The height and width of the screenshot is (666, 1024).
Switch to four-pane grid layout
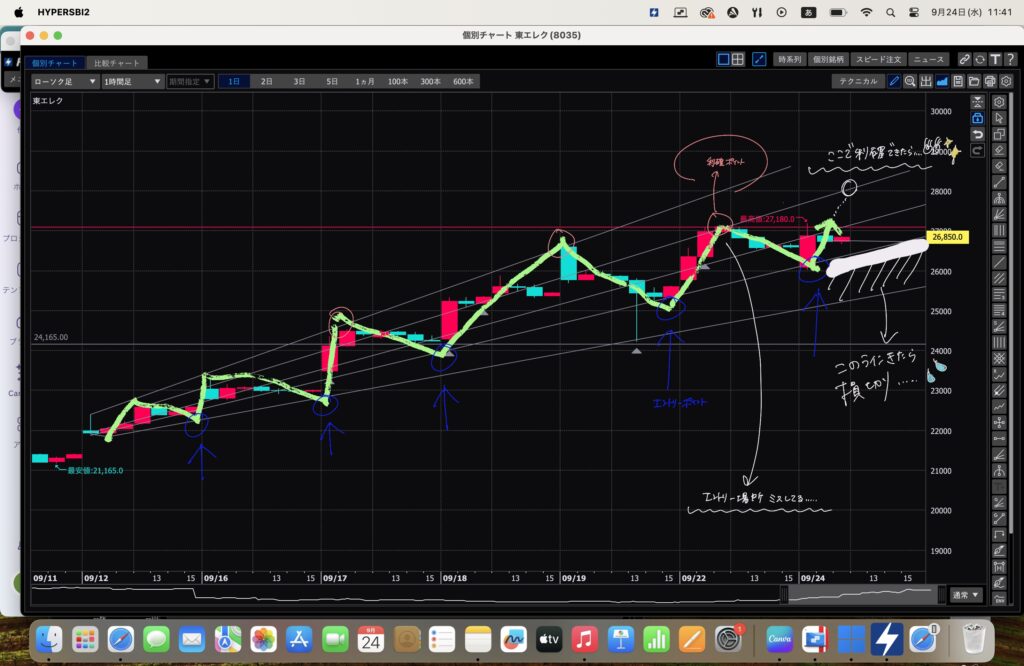tap(737, 59)
